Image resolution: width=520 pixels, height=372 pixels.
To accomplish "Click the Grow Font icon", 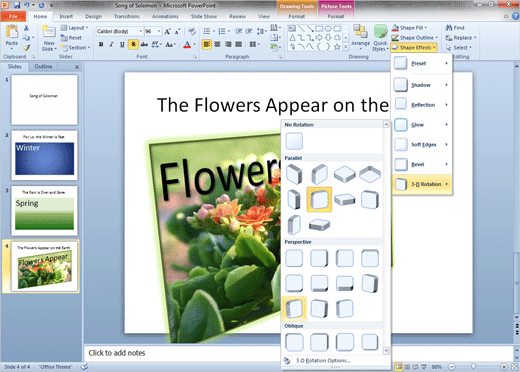I will tap(167, 31).
